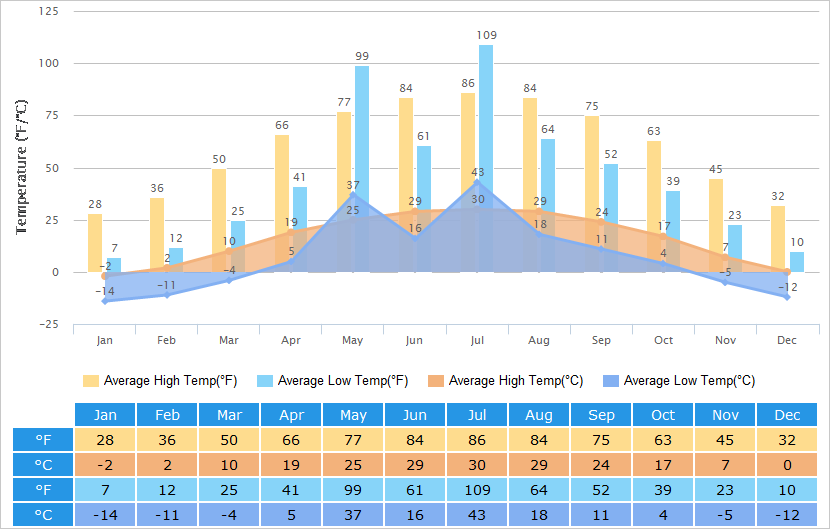Click the Aug light-blue bar labeled 64

pyautogui.click(x=548, y=205)
